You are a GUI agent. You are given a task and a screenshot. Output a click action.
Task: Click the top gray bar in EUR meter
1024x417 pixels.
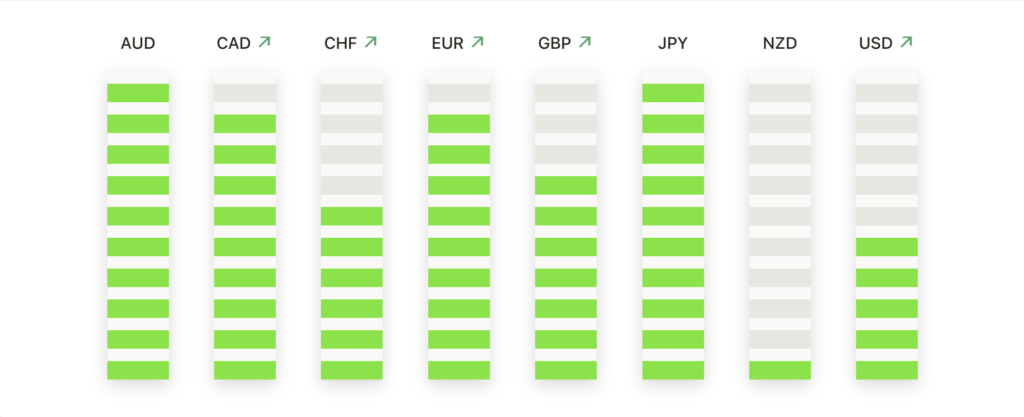click(x=458, y=93)
